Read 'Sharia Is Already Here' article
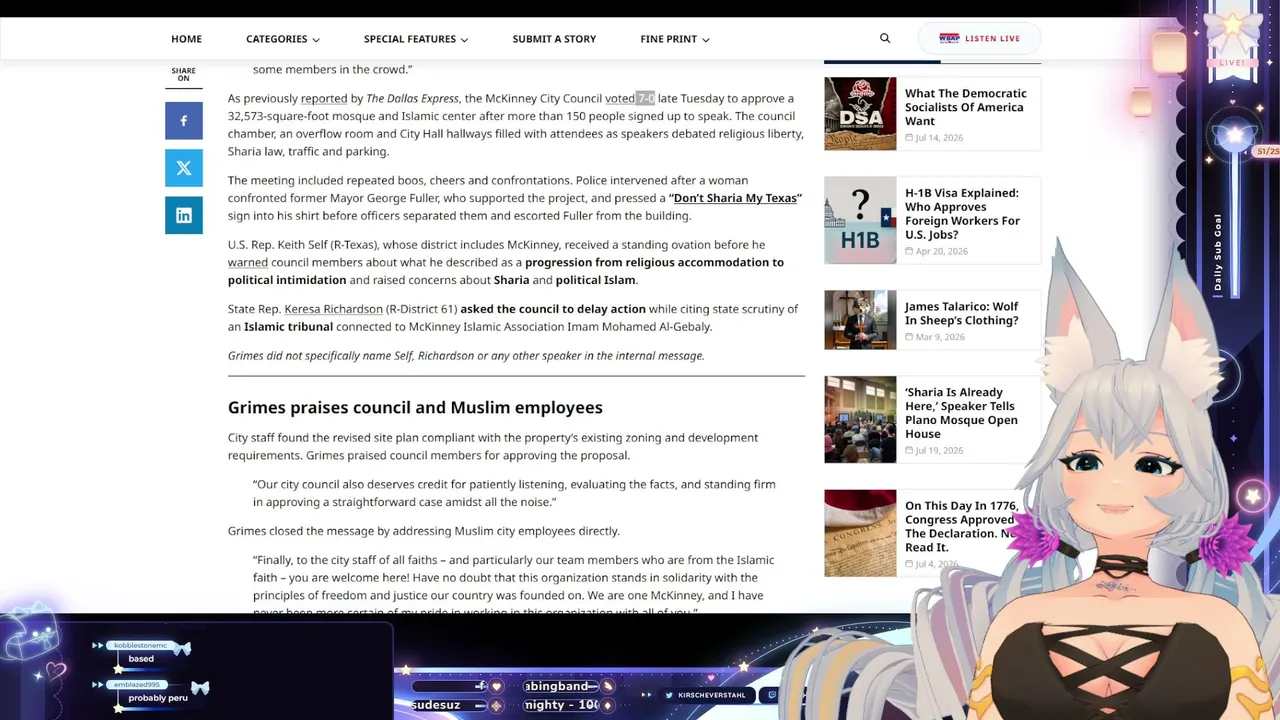 point(961,413)
